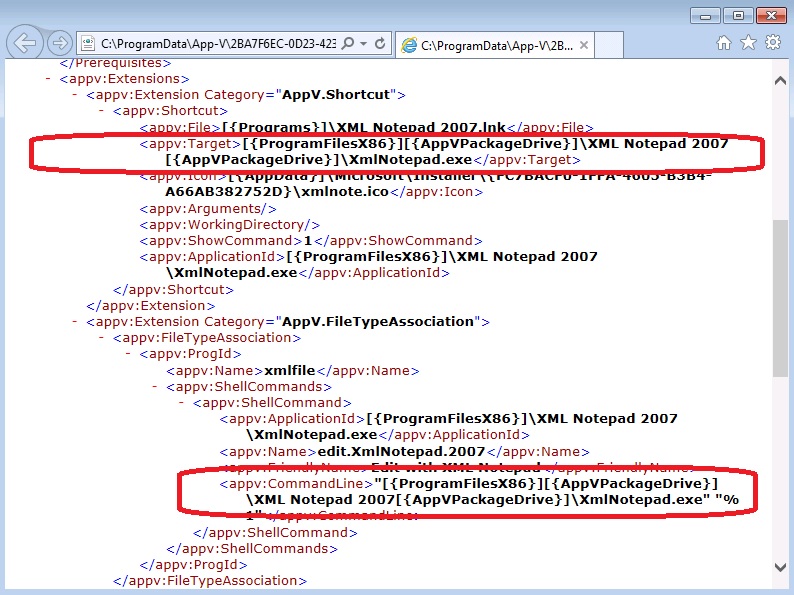Click the appv:Target opening tag
This screenshot has width=794, height=595.
(190, 144)
